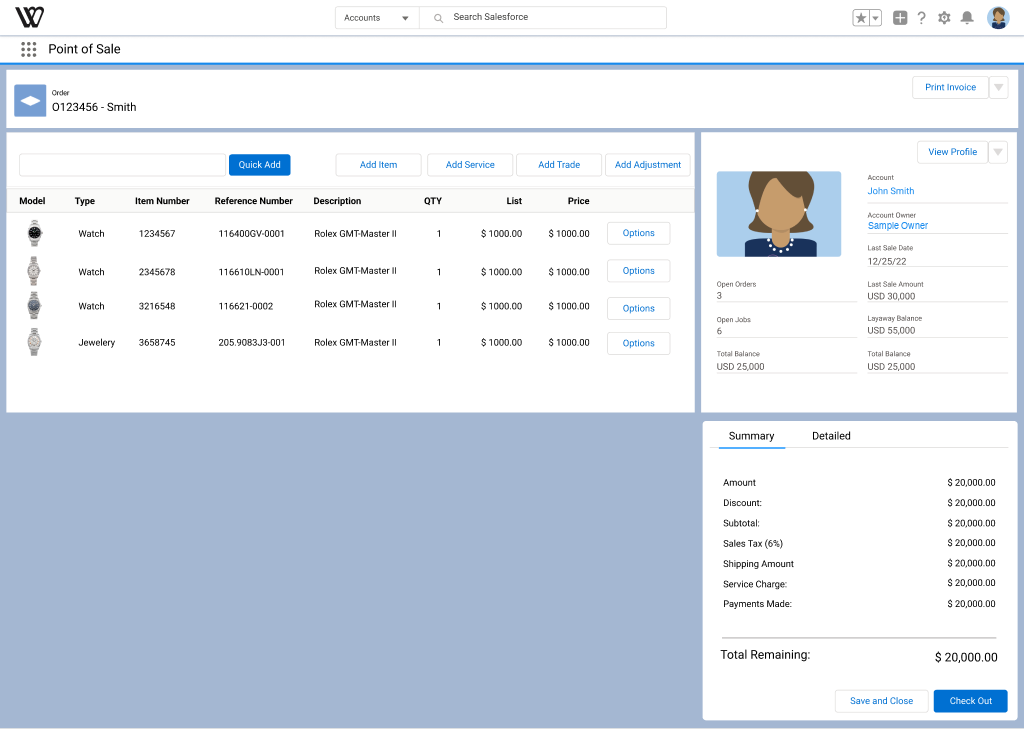The image size is (1024, 729).
Task: Expand the arrow beside Print Invoice
Action: click(x=999, y=88)
